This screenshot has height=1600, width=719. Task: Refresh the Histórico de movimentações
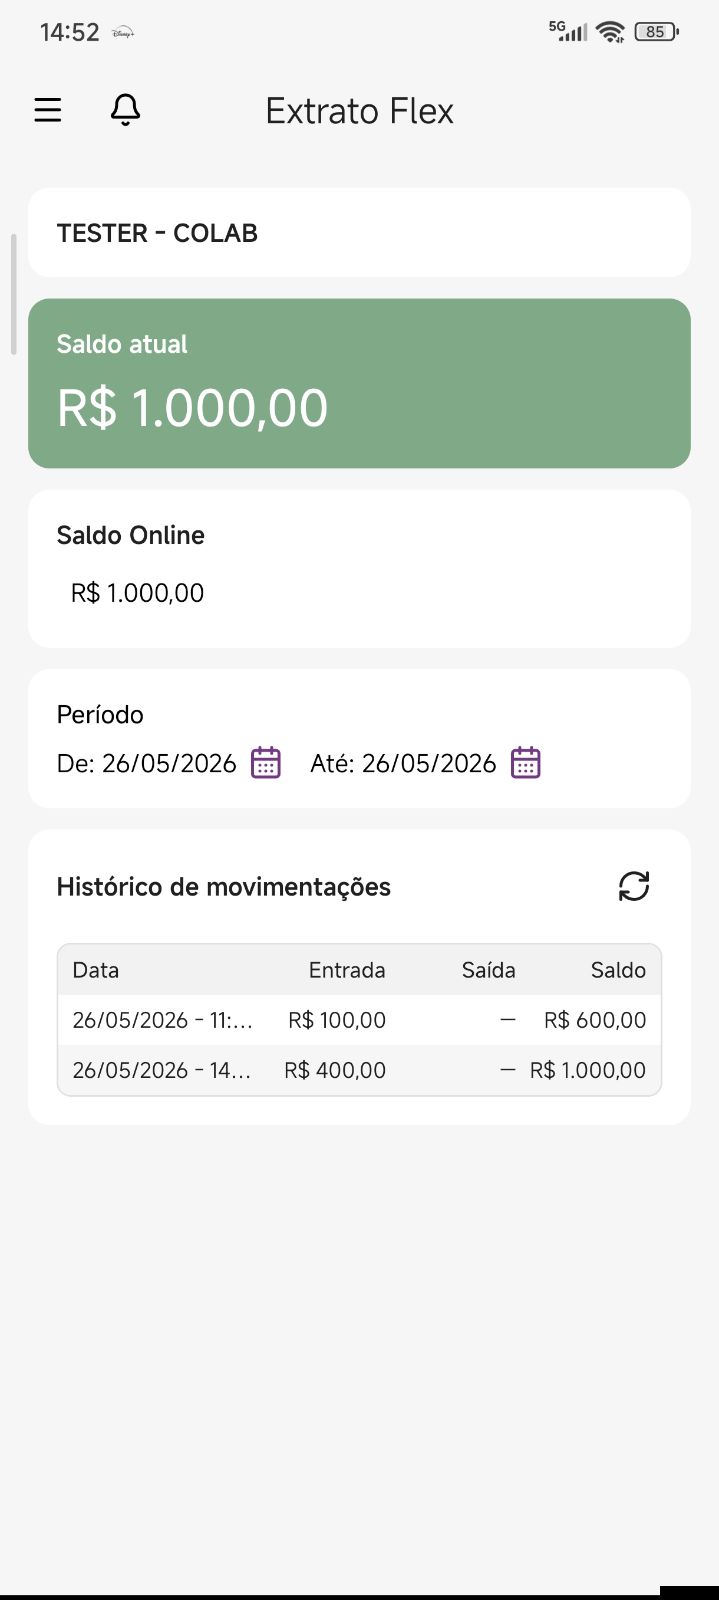(634, 886)
